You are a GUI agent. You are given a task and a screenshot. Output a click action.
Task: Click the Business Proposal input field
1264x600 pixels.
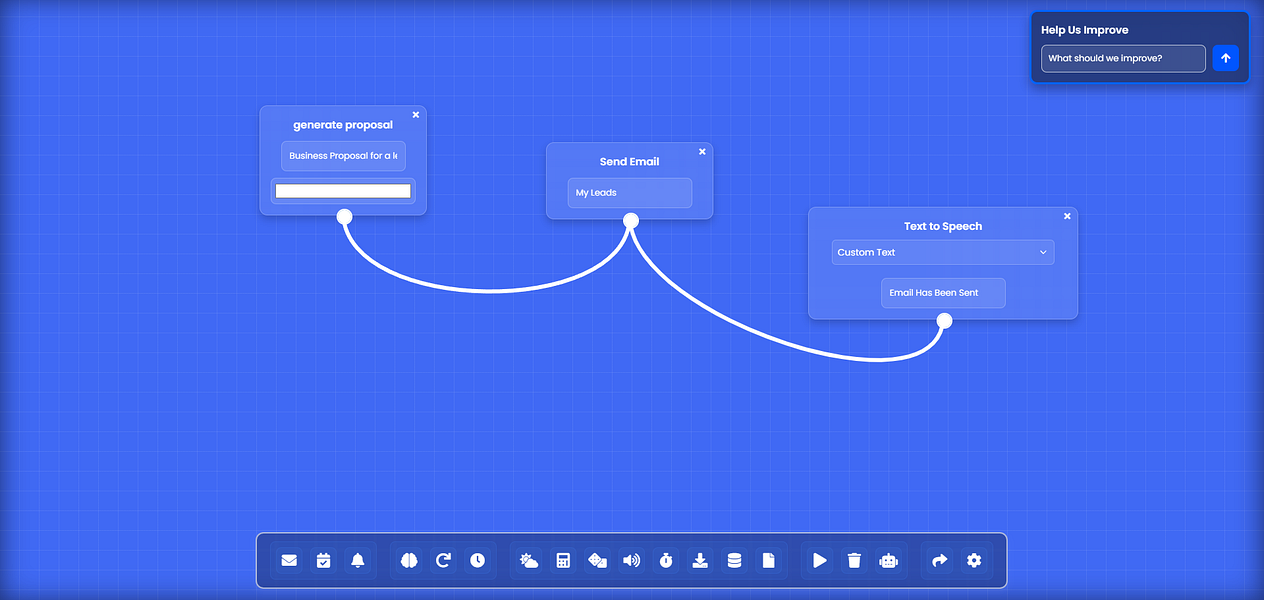[343, 156]
